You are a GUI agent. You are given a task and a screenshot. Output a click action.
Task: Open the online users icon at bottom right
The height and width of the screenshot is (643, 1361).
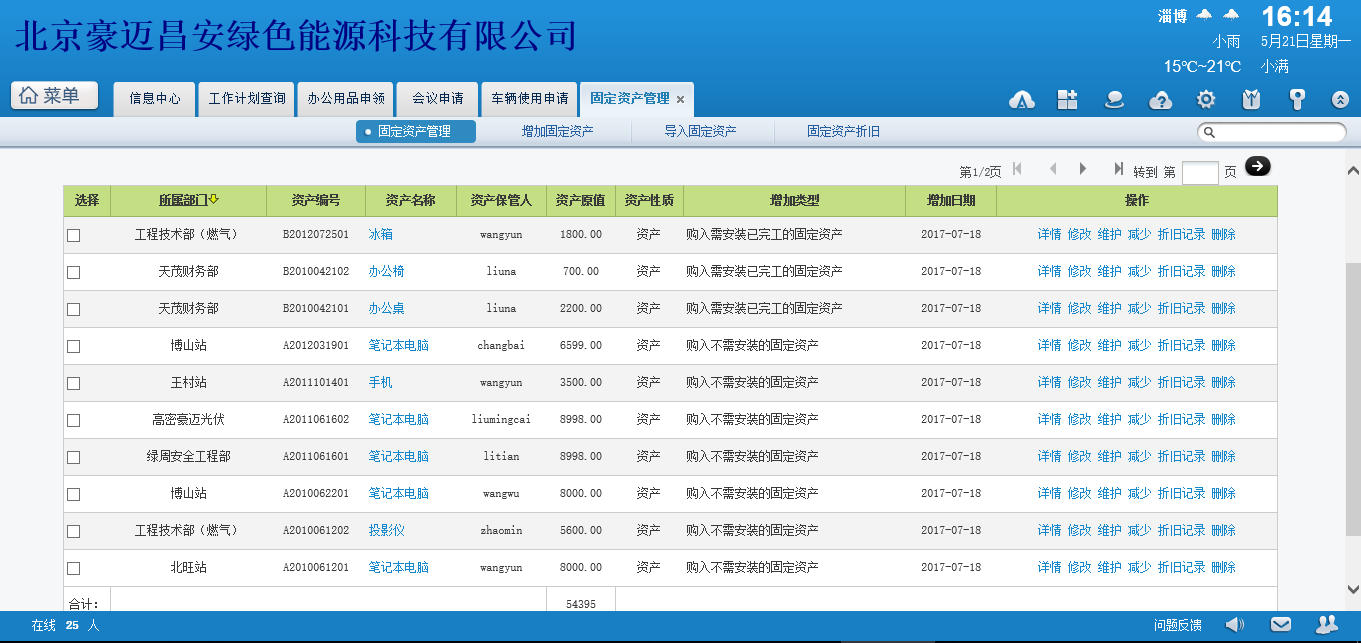1327,625
